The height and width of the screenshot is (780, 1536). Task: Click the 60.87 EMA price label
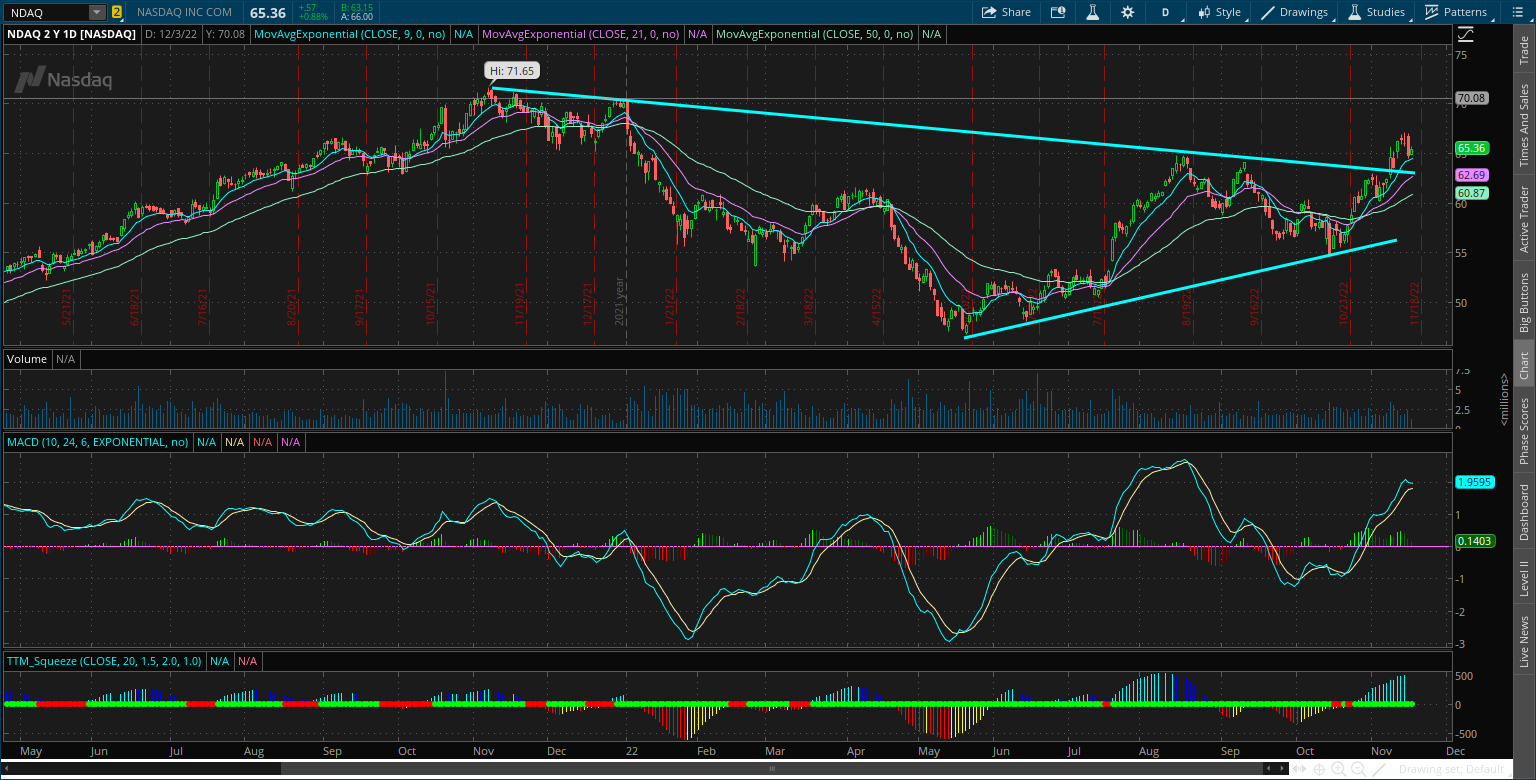(x=1472, y=193)
